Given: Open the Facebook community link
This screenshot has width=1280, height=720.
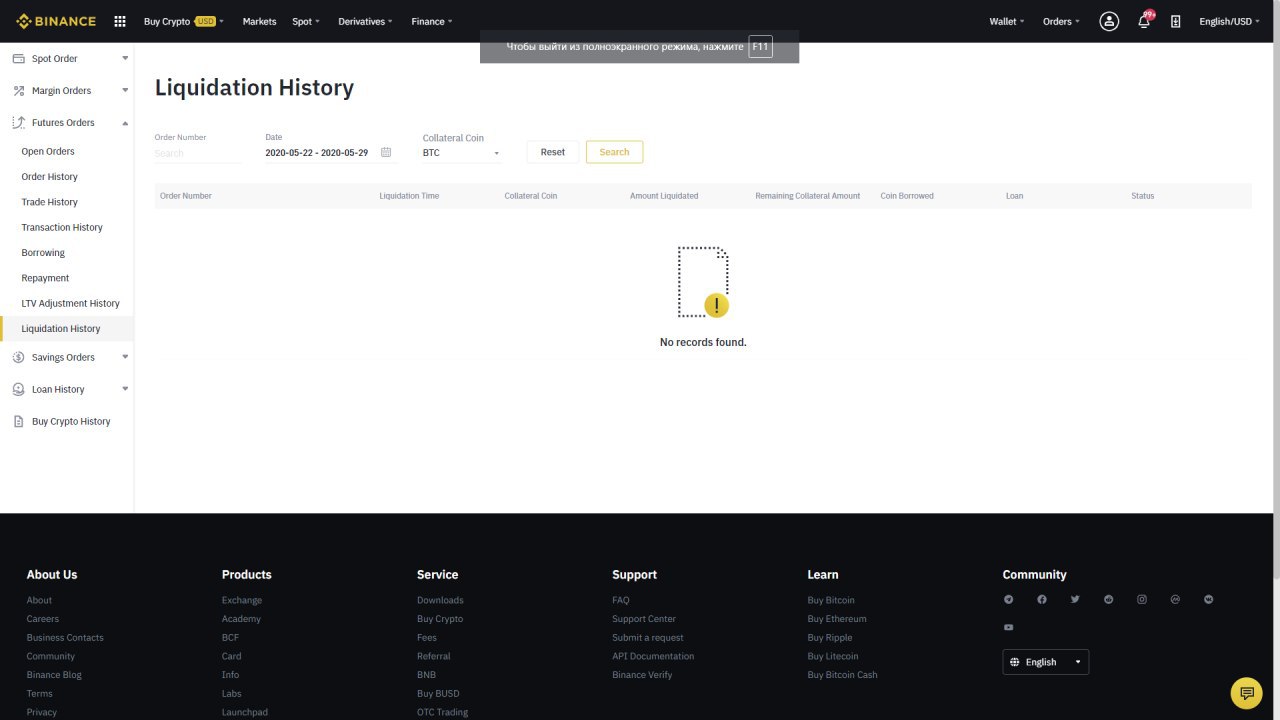Looking at the screenshot, I should tap(1042, 599).
